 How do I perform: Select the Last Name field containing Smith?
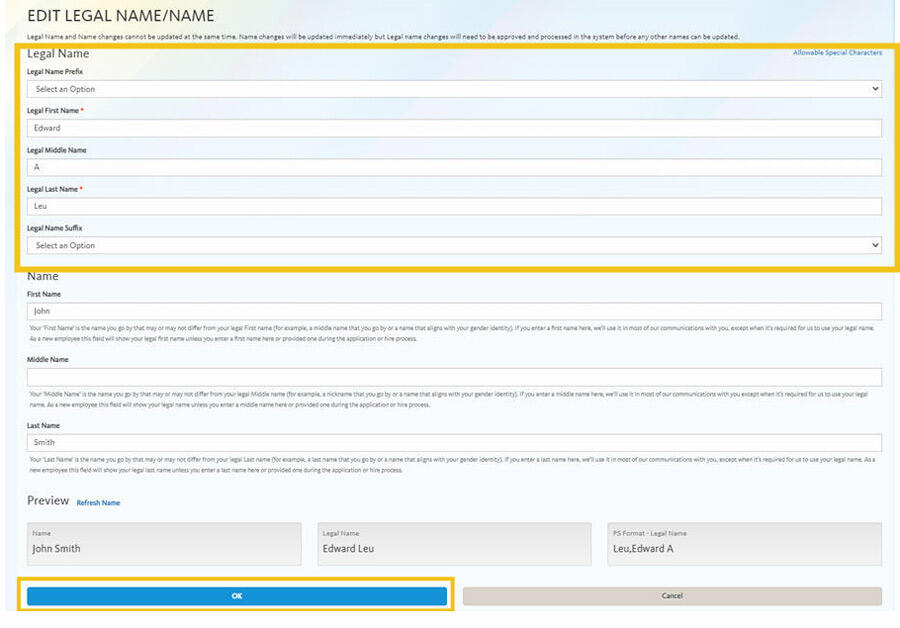(450, 441)
